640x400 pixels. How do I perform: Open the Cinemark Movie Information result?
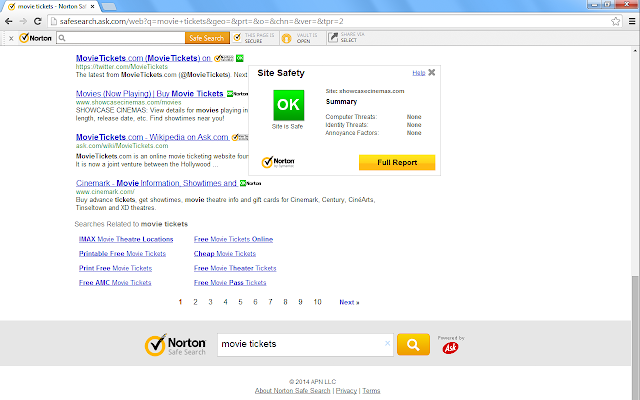point(156,183)
